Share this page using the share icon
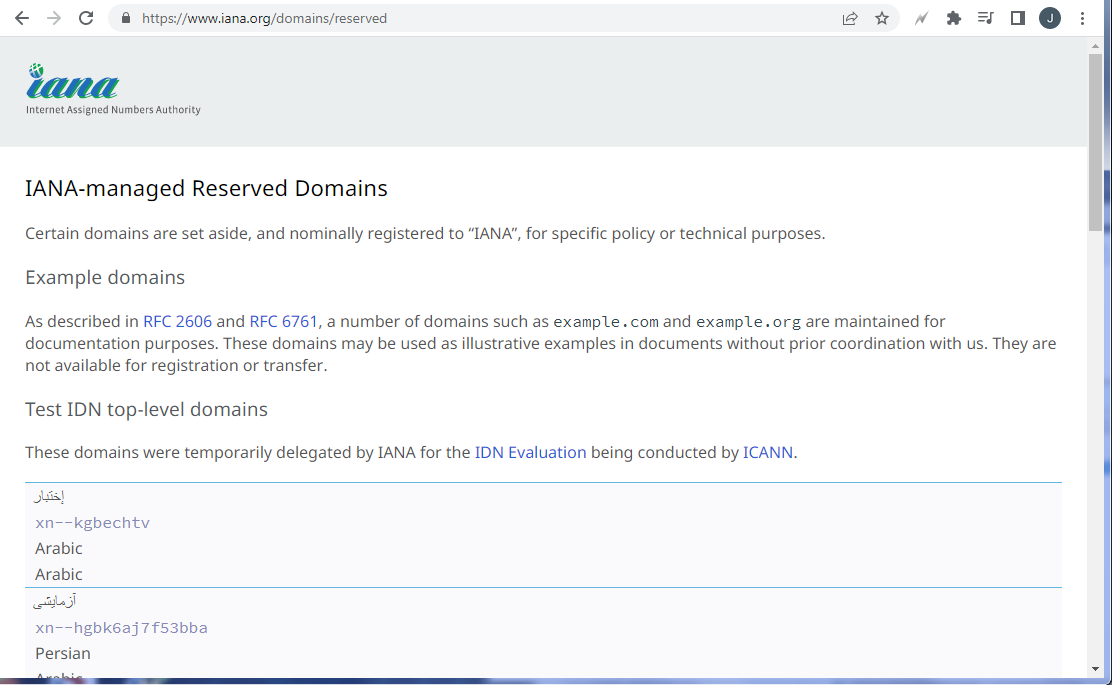The width and height of the screenshot is (1112, 685). point(850,18)
